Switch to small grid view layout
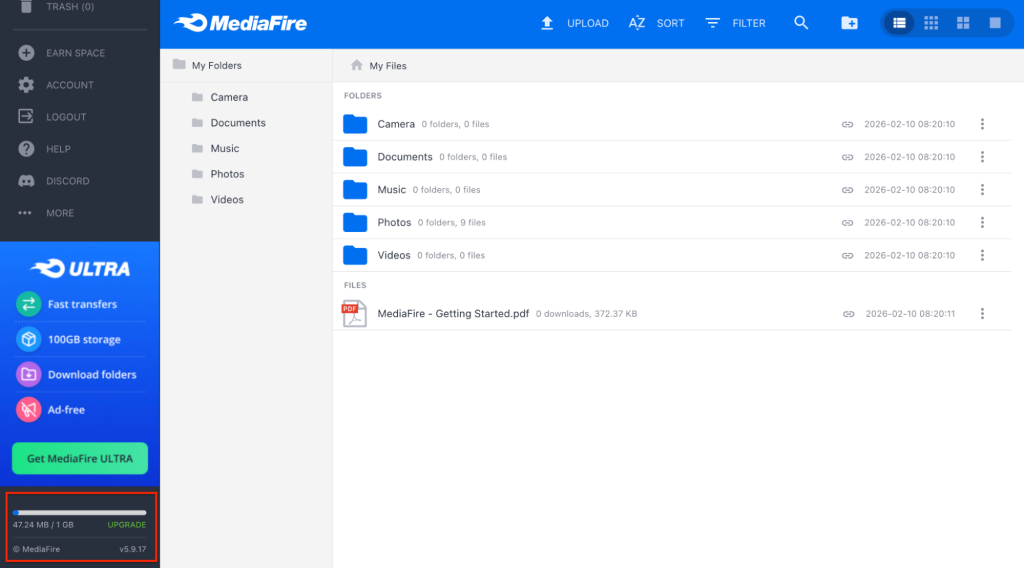 click(931, 23)
